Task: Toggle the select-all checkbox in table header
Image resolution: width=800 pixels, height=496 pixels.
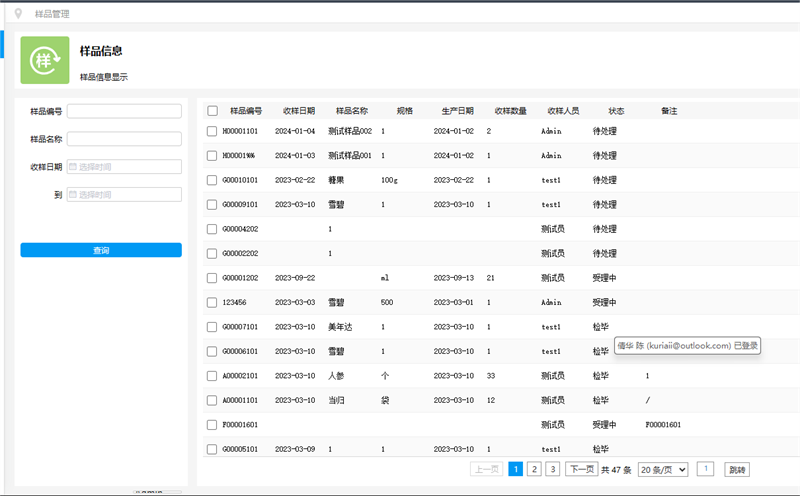Action: coord(212,111)
